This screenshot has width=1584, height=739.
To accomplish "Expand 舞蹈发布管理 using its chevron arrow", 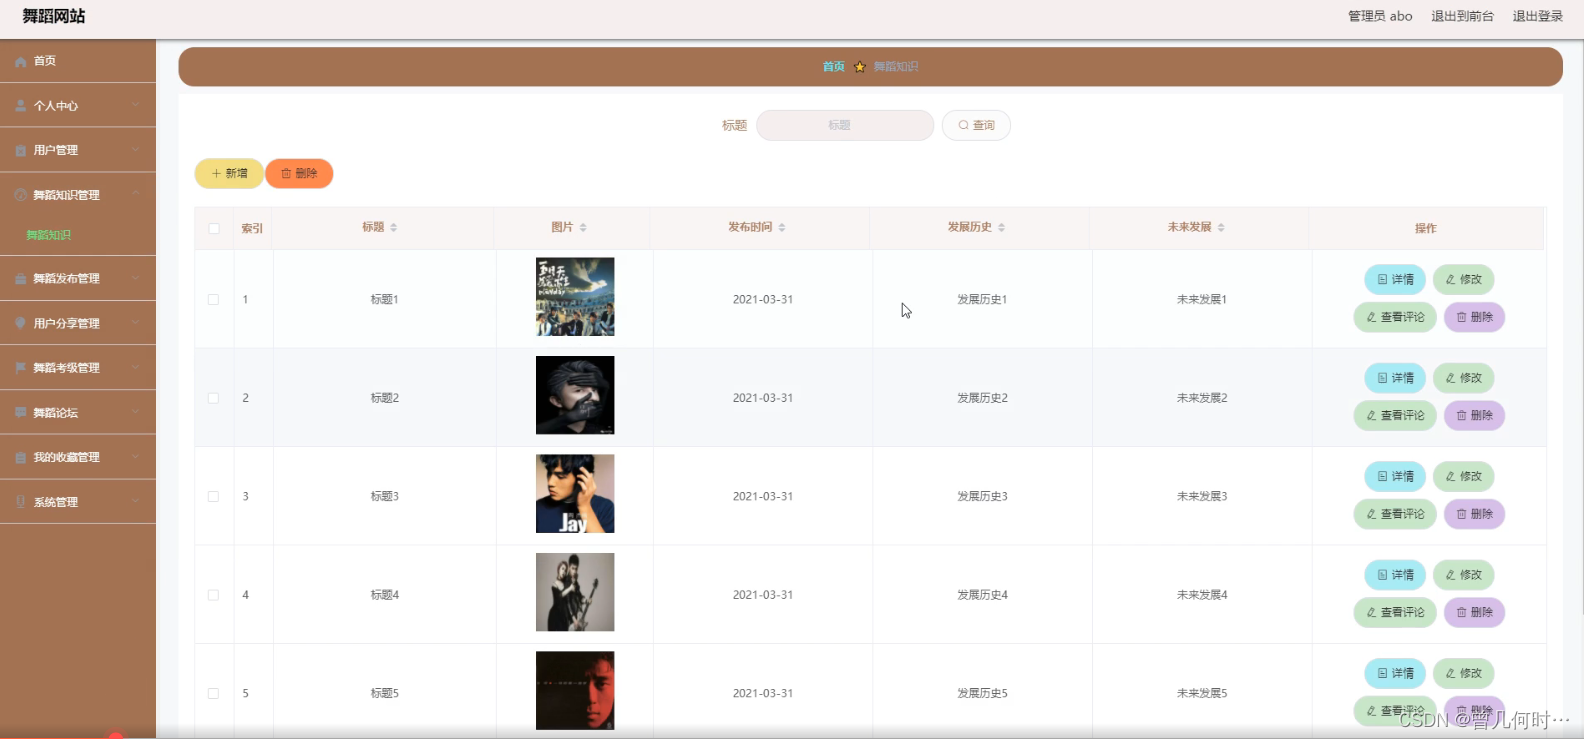I will (135, 278).
